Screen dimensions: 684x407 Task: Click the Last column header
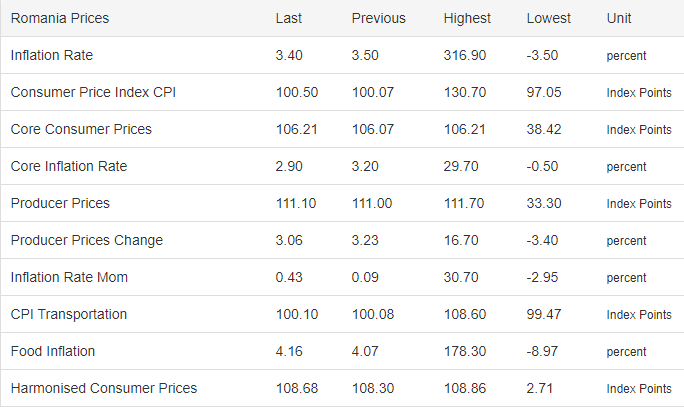click(289, 19)
